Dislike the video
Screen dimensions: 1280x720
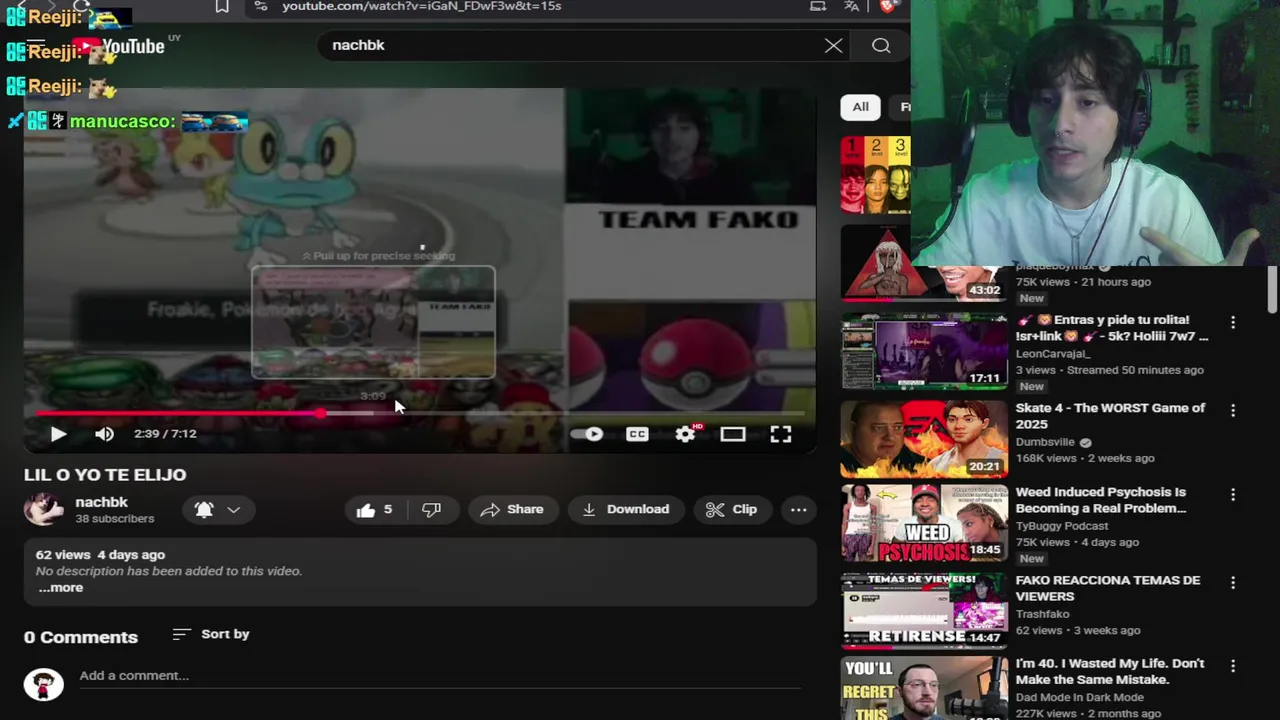pyautogui.click(x=432, y=509)
